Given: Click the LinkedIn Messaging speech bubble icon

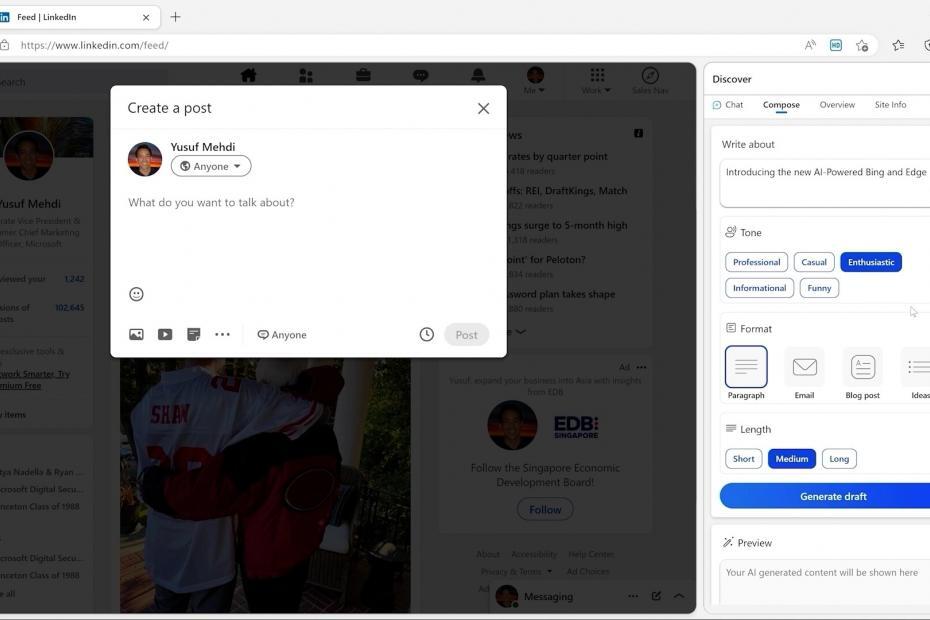Looking at the screenshot, I should (419, 75).
